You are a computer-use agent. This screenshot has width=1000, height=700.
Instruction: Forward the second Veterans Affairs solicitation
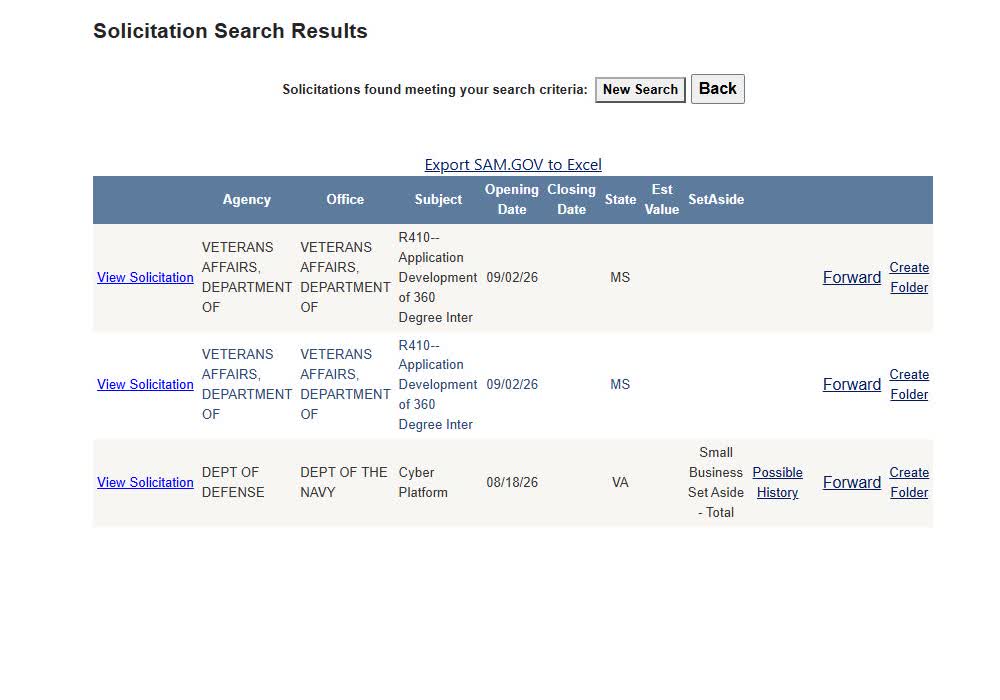click(x=851, y=384)
